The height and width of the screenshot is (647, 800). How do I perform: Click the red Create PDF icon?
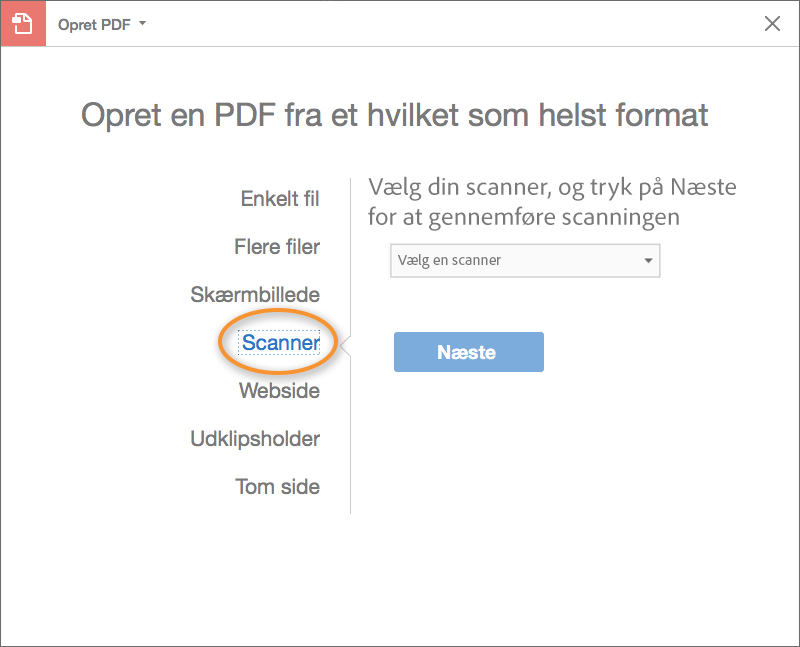coord(23,23)
